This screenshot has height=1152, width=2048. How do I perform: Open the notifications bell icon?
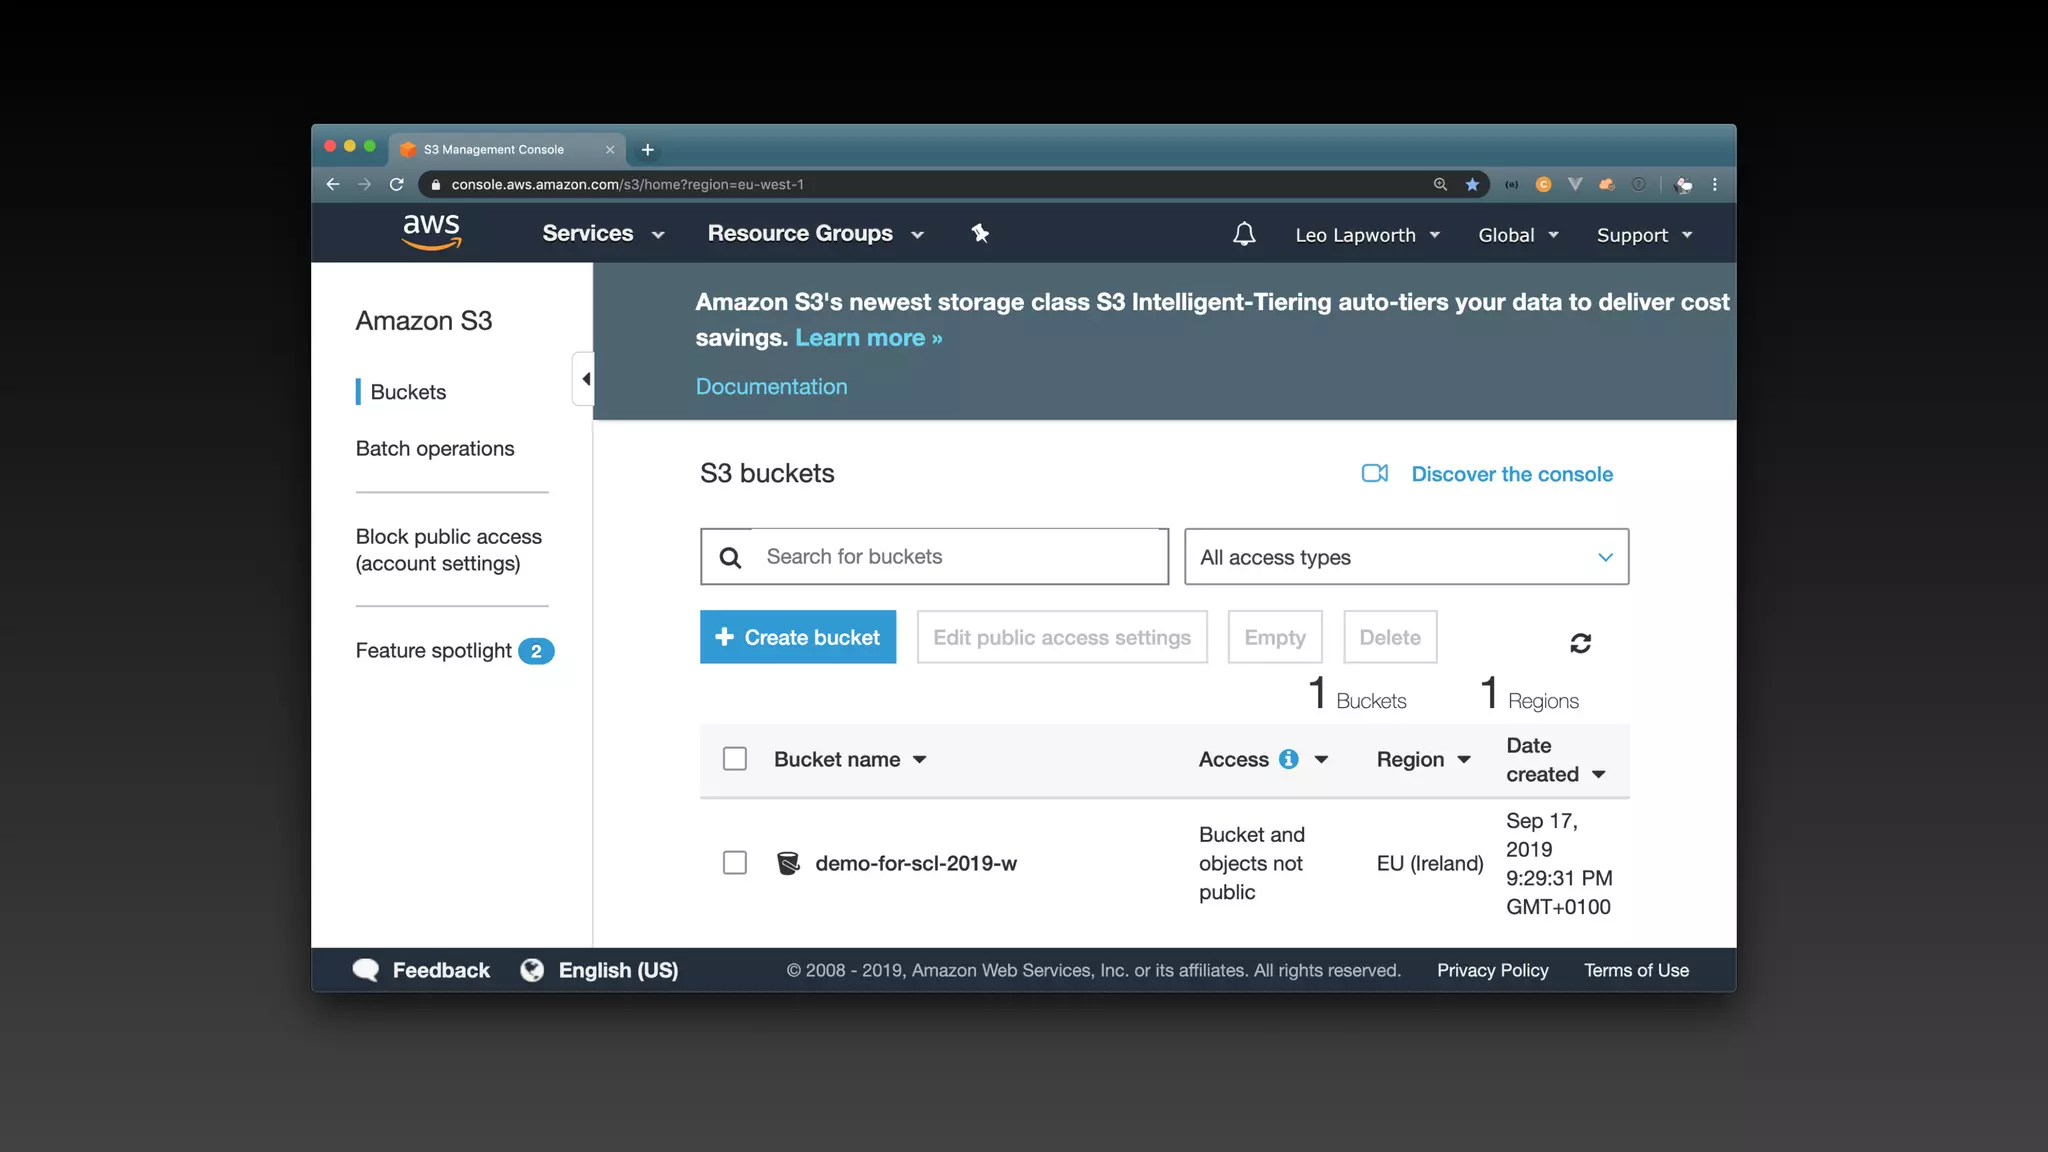(1244, 235)
